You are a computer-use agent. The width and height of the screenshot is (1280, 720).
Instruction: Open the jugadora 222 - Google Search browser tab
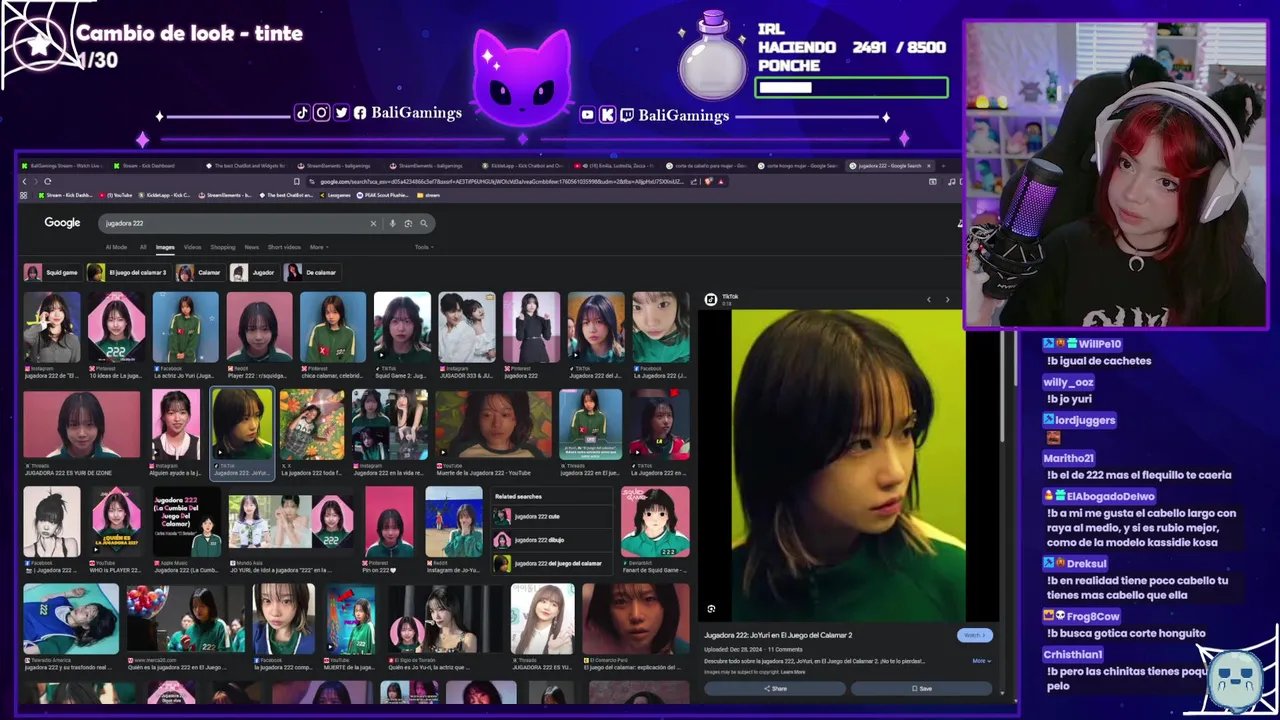click(890, 165)
